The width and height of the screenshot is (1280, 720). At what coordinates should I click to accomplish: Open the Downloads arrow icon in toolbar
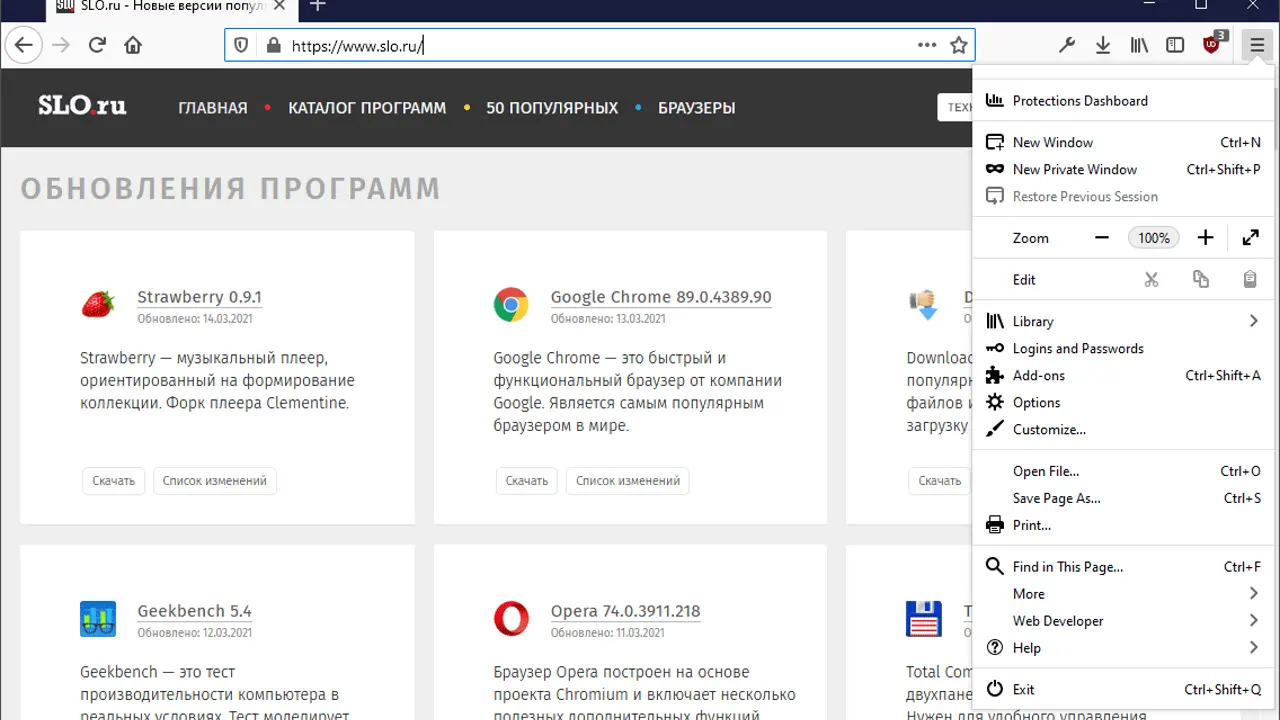tap(1103, 45)
